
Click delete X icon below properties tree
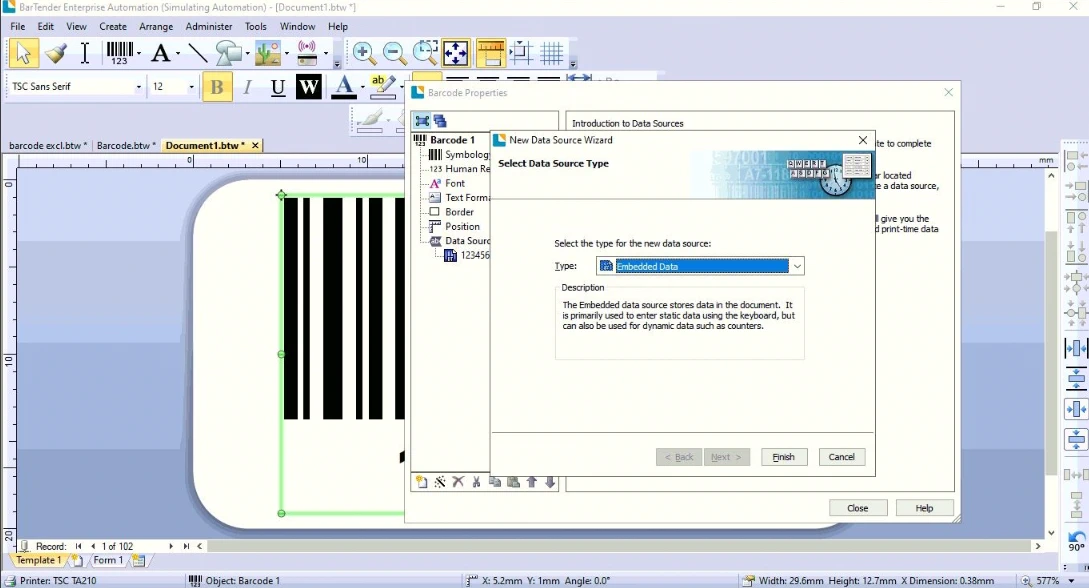pyautogui.click(x=458, y=482)
